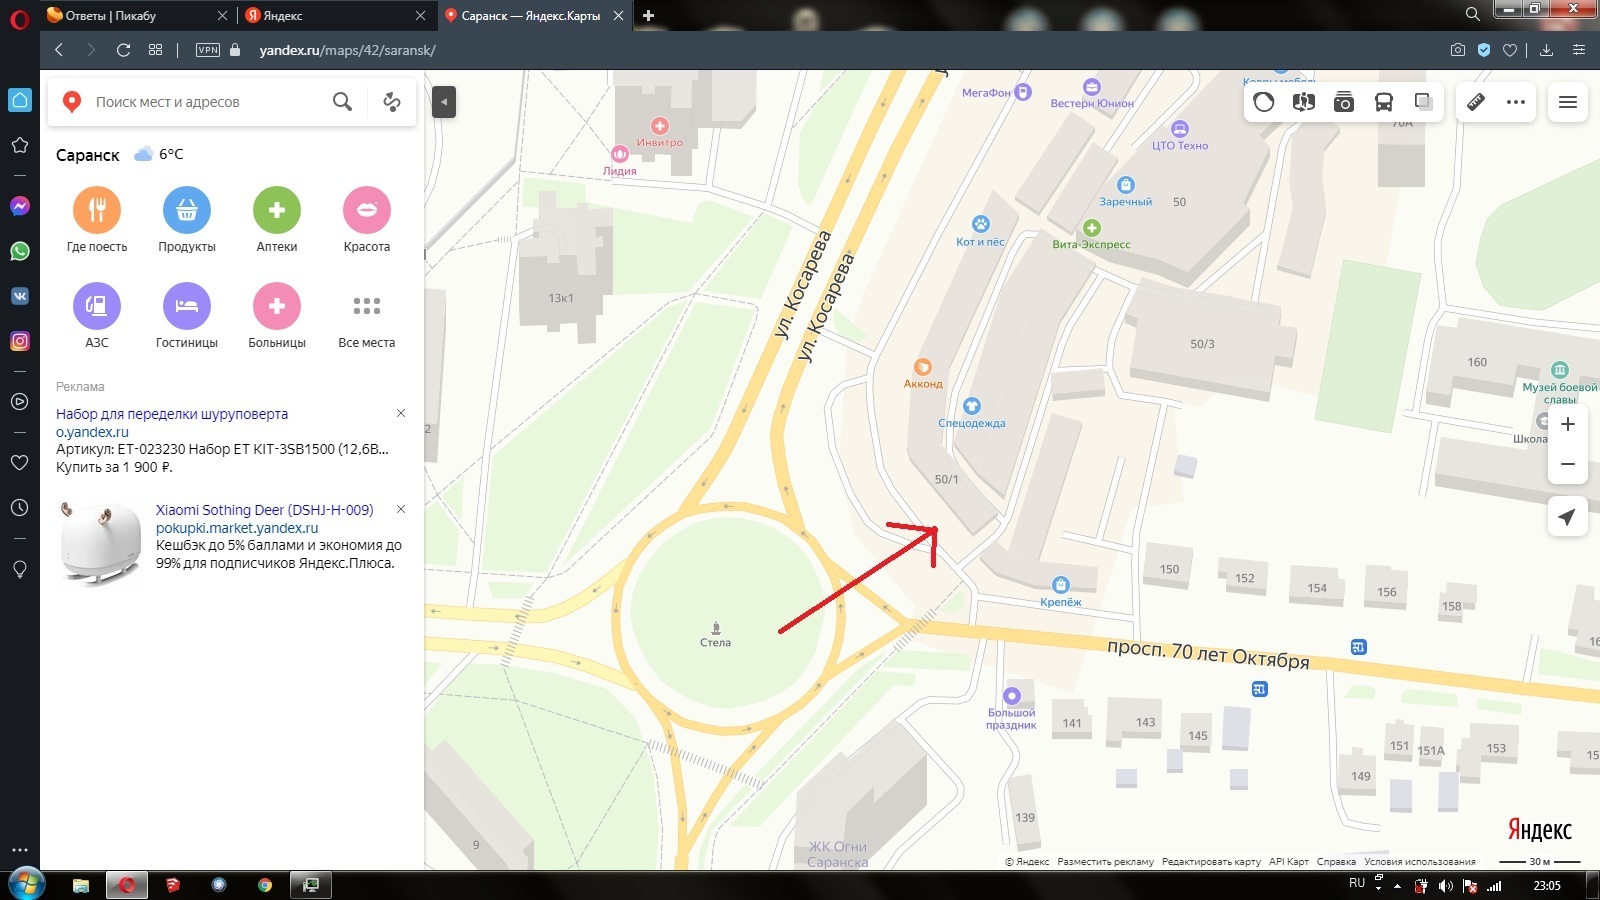1600x900 pixels.
Task: Open the traffic layer on the map toolbar
Action: [1264, 102]
